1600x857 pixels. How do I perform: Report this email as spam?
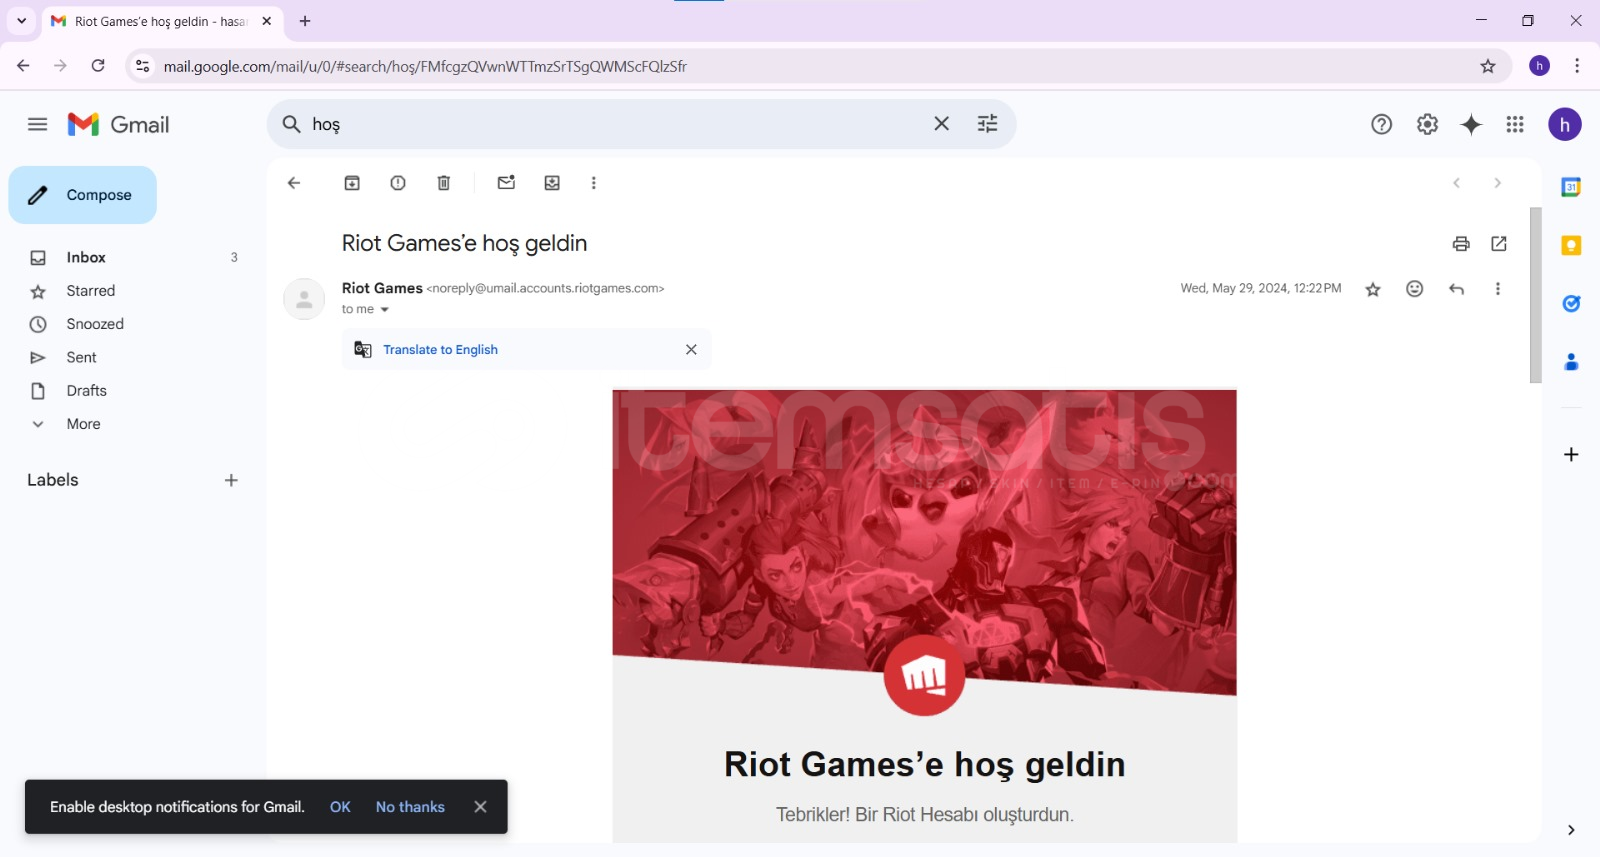(x=398, y=183)
